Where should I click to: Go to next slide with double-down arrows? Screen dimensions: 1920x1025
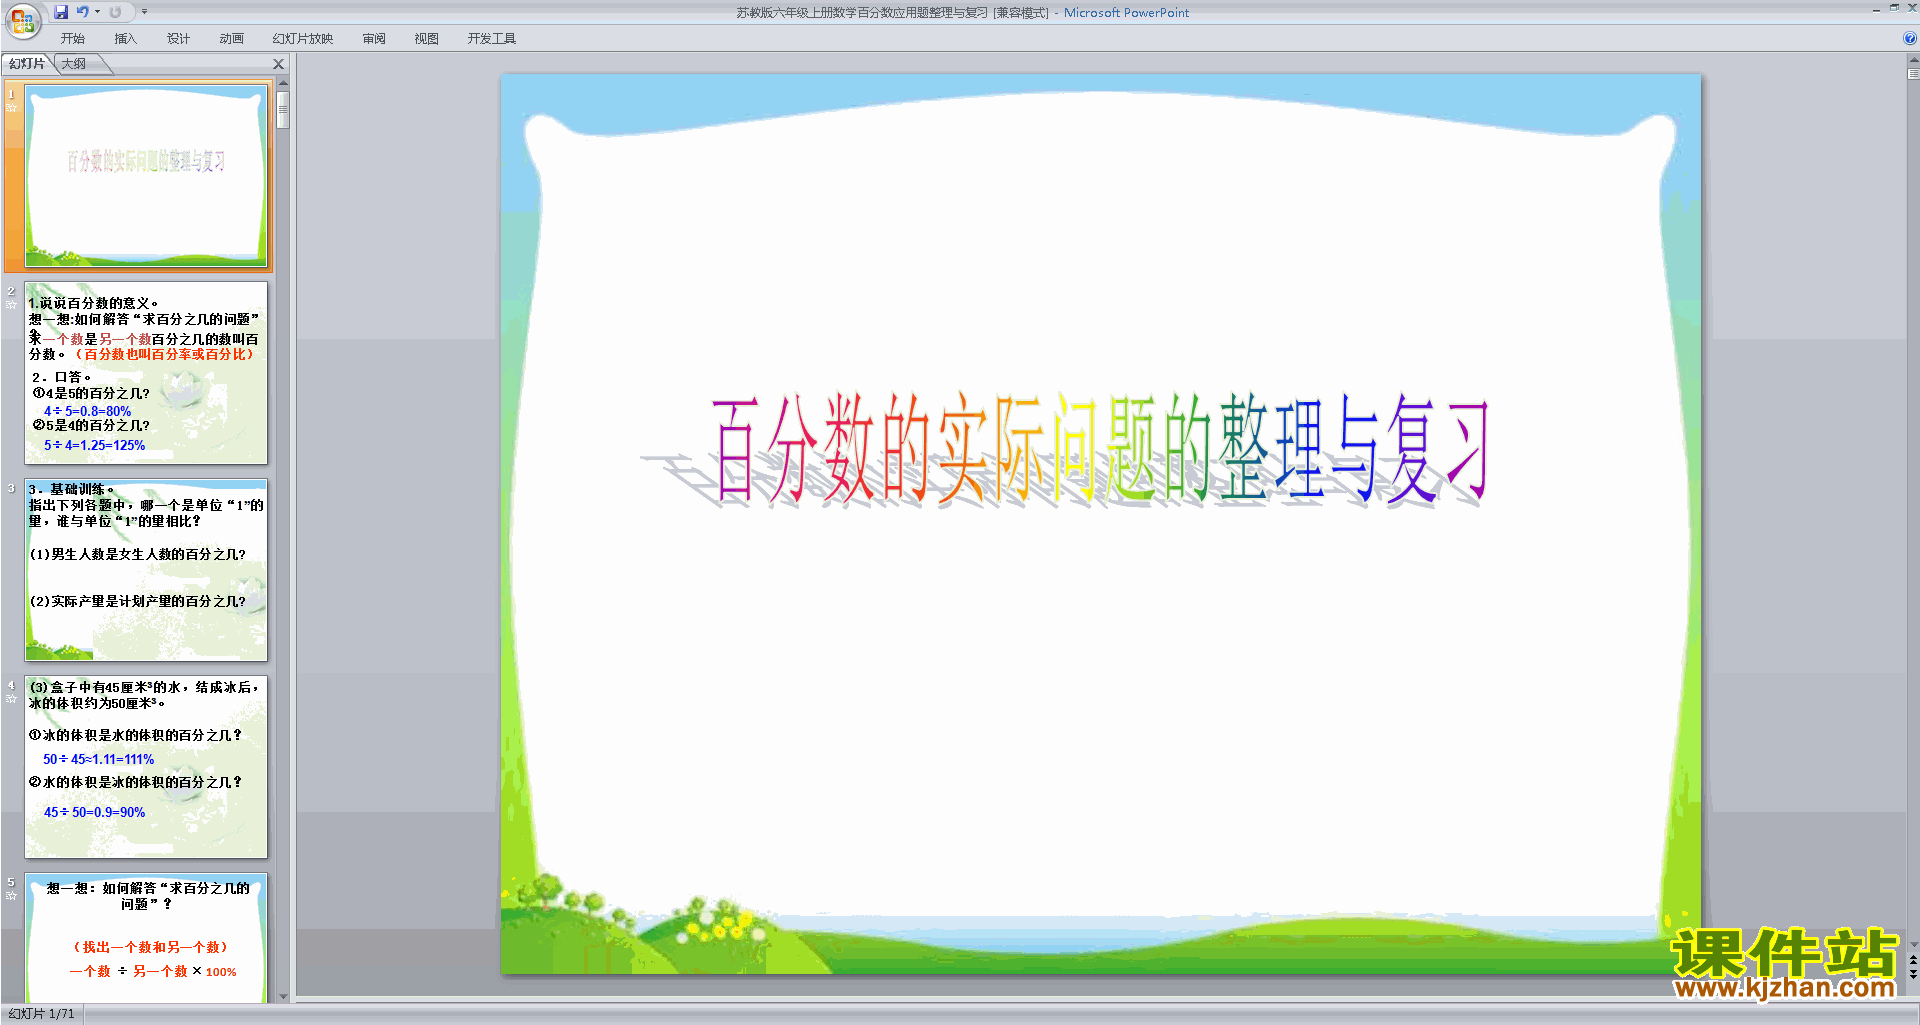(x=1913, y=974)
